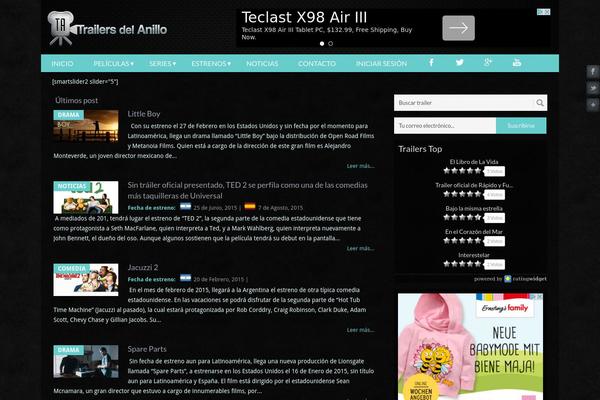Click the Tu correo electrónico field
This screenshot has width=600, height=400.
(445, 126)
